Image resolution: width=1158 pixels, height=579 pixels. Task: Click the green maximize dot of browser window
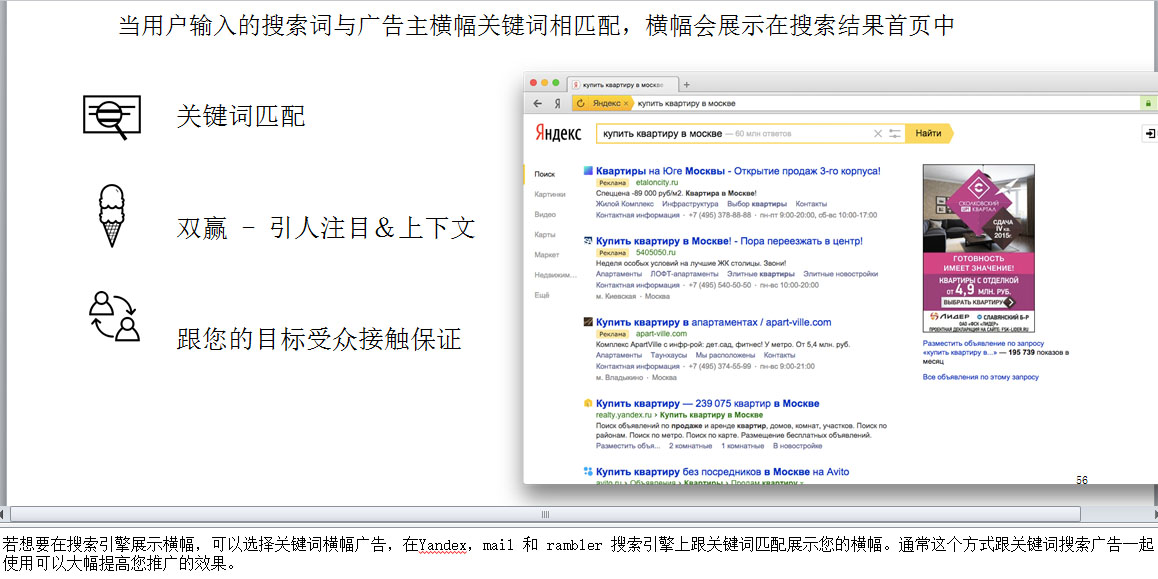click(x=555, y=83)
